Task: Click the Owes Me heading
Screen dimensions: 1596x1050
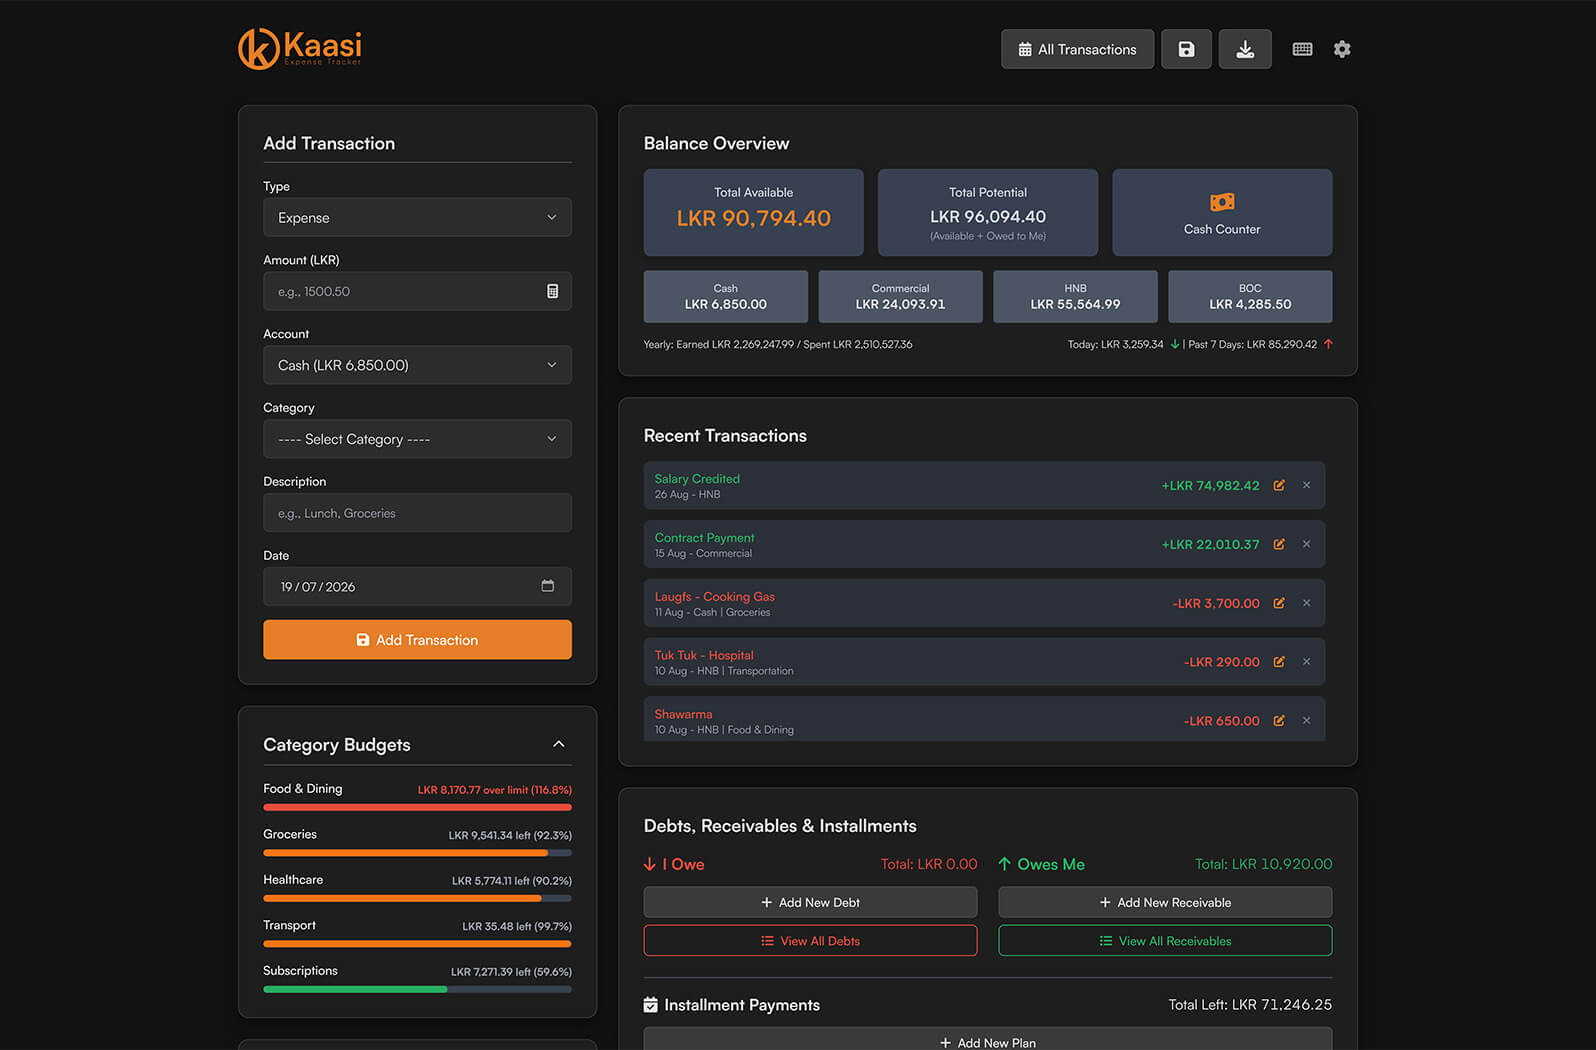Action: tap(1042, 864)
